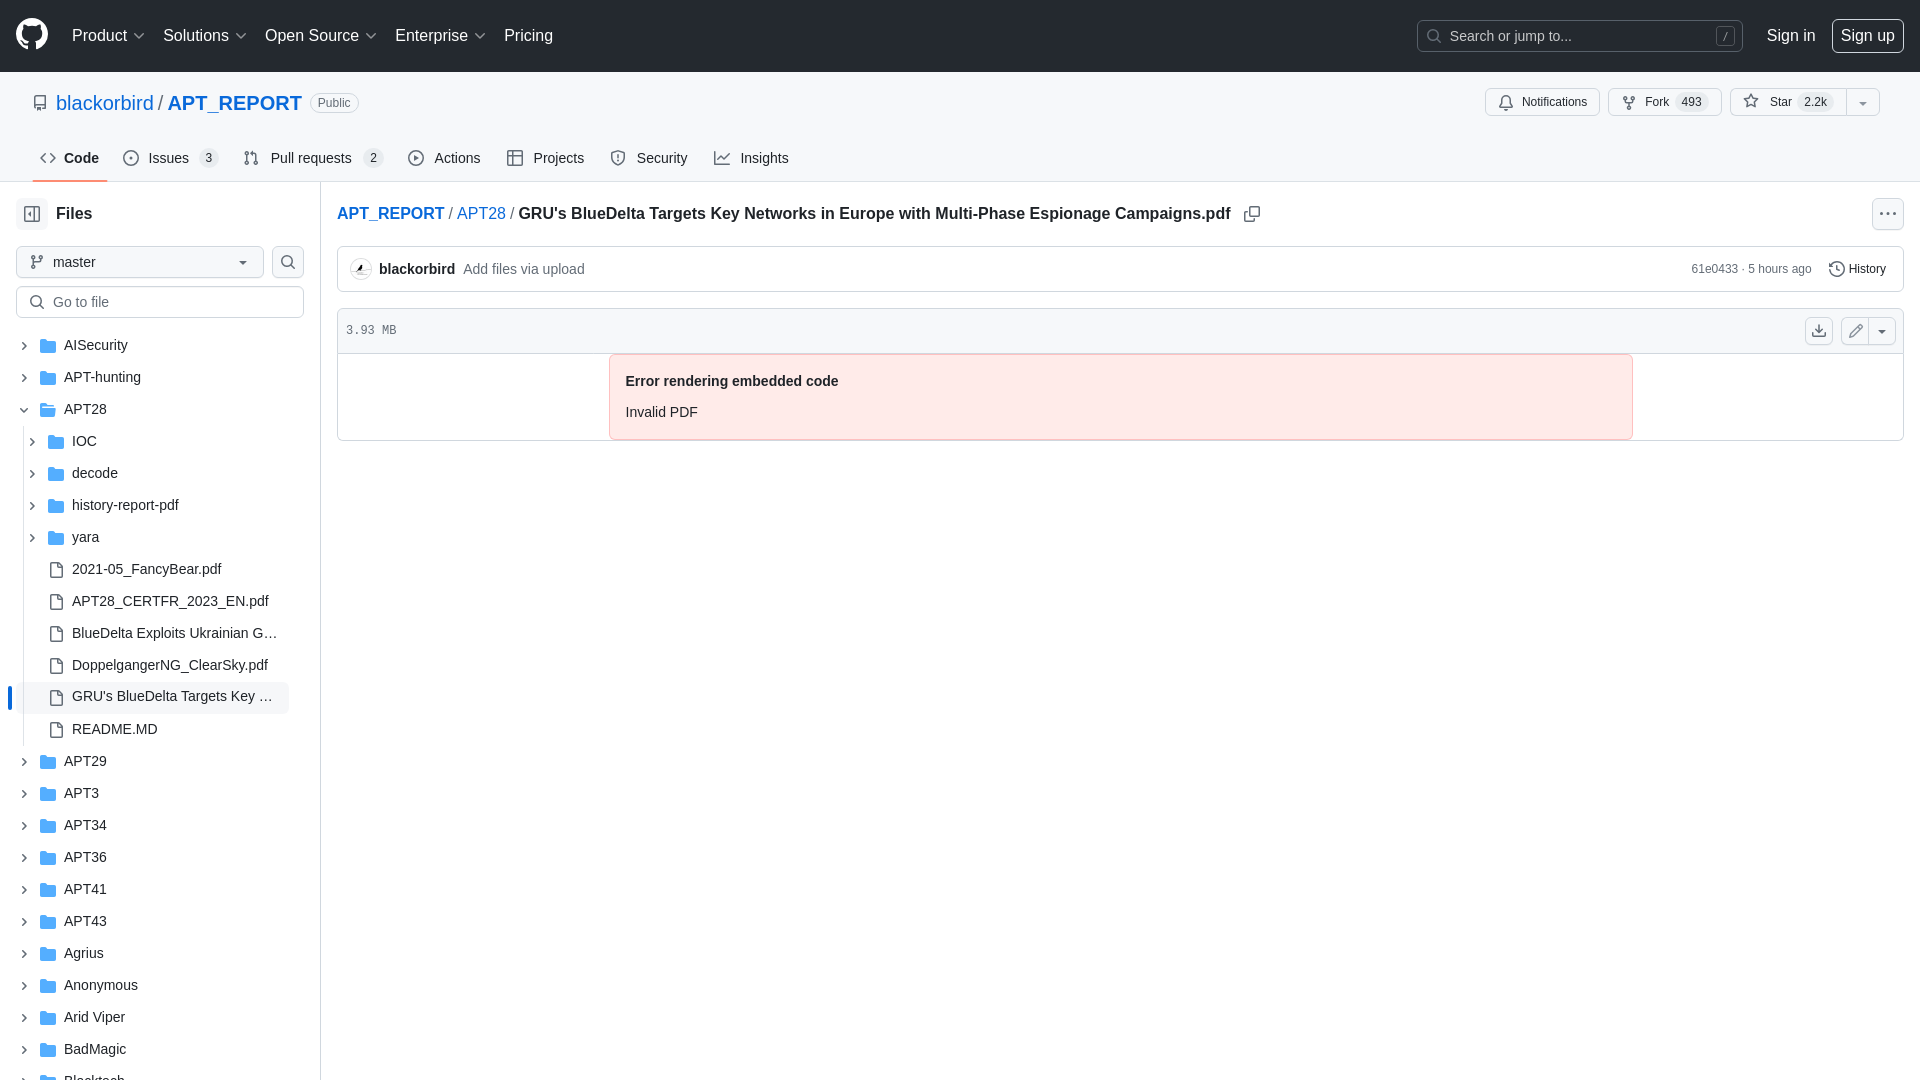Star the APT_REPORT repository
The height and width of the screenshot is (1080, 1920).
tap(1788, 102)
